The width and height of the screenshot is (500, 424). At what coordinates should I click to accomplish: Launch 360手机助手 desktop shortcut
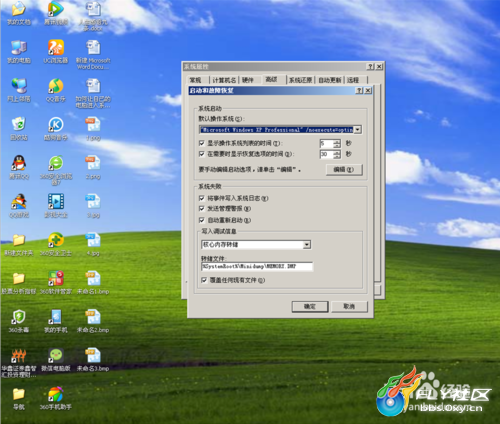56,394
